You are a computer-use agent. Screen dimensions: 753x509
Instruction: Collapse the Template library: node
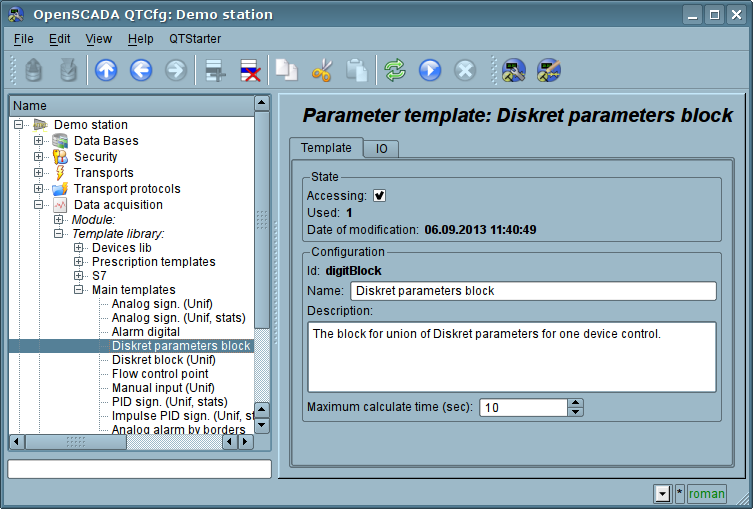pos(59,233)
